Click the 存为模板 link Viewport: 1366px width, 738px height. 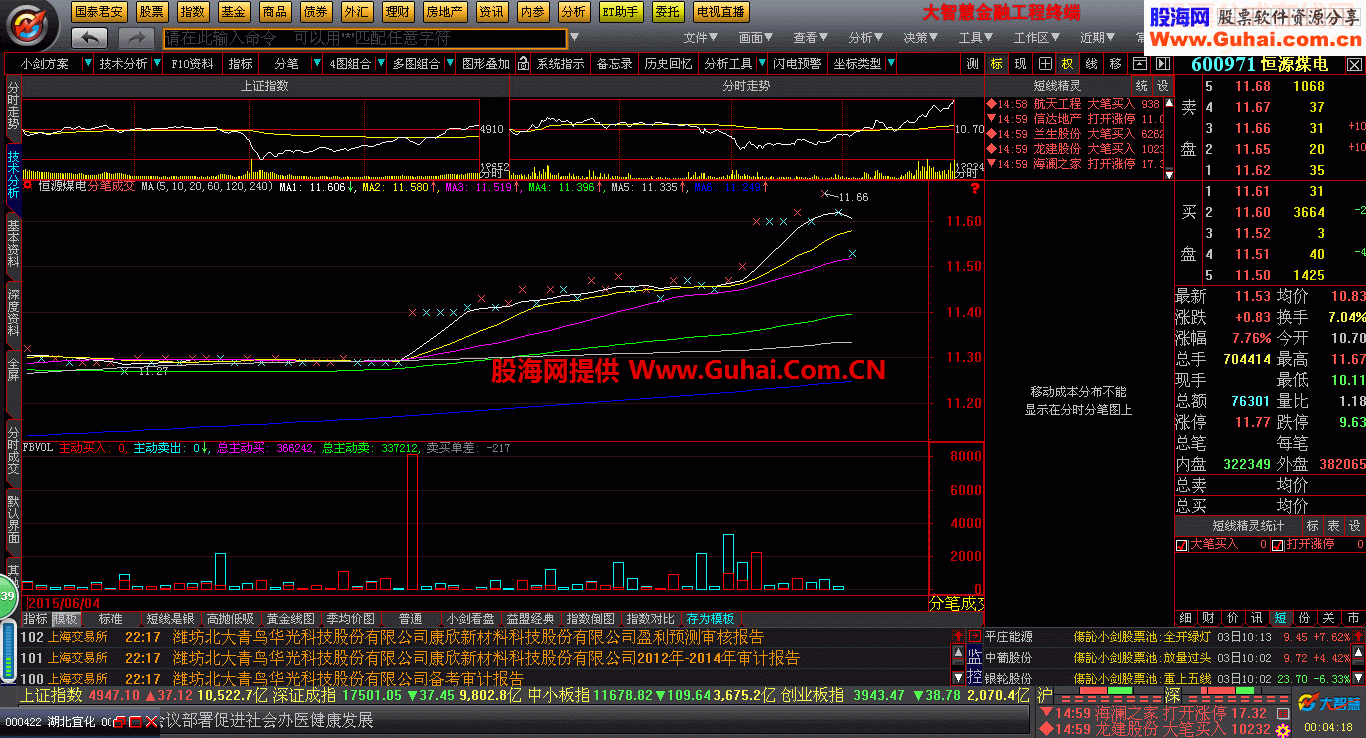point(710,619)
